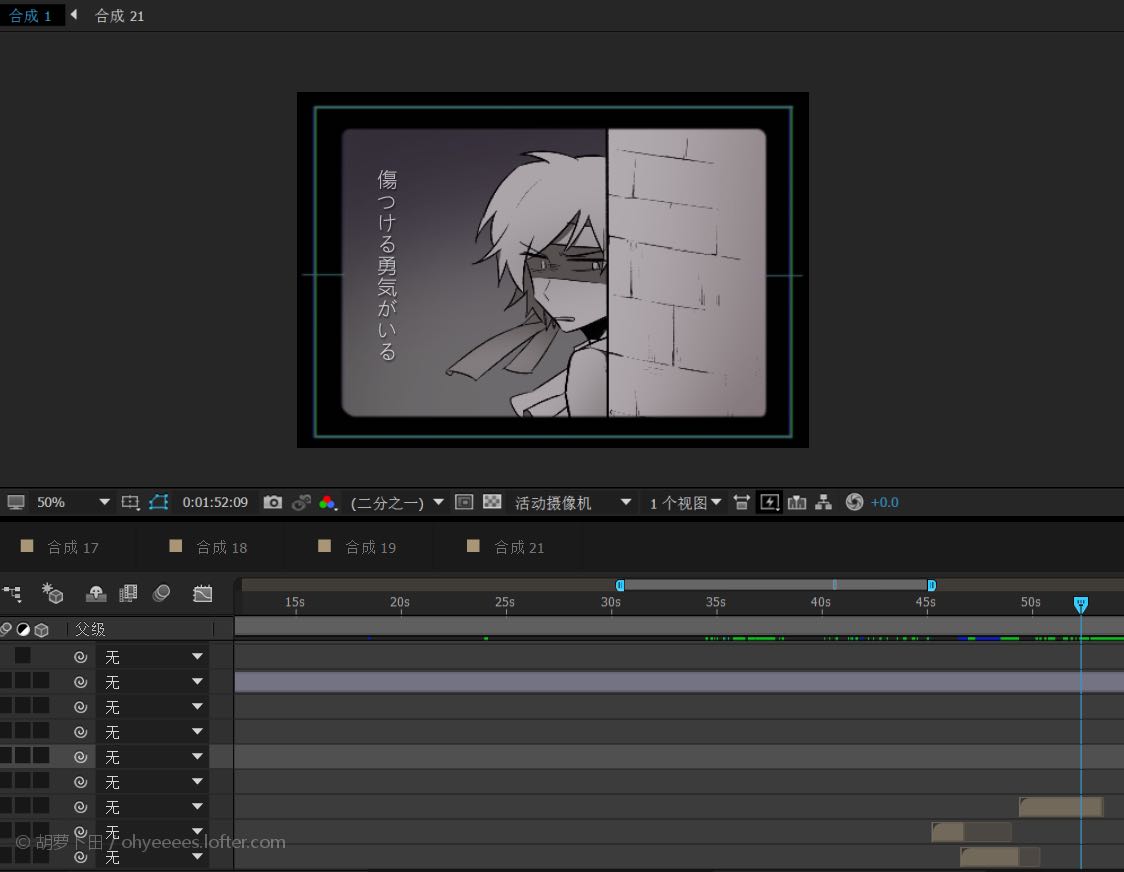Enable Draft 3D icon in timeline
The image size is (1124, 872).
(x=52, y=593)
